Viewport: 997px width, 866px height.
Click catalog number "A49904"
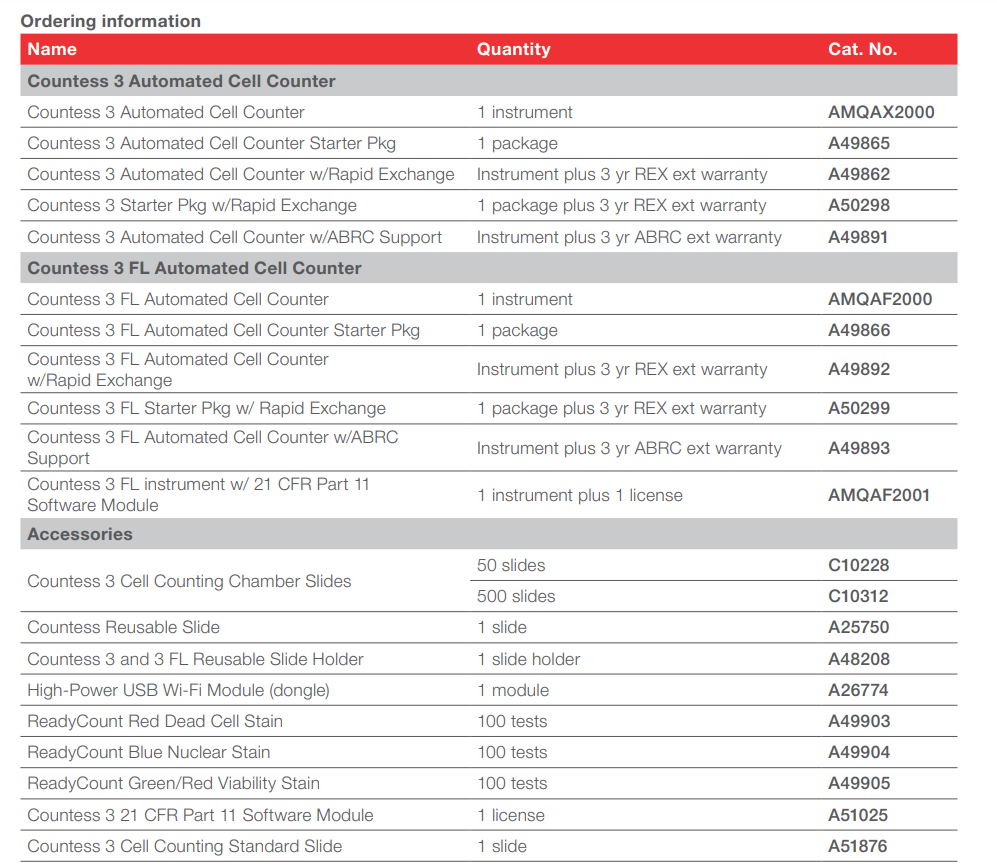(x=859, y=753)
